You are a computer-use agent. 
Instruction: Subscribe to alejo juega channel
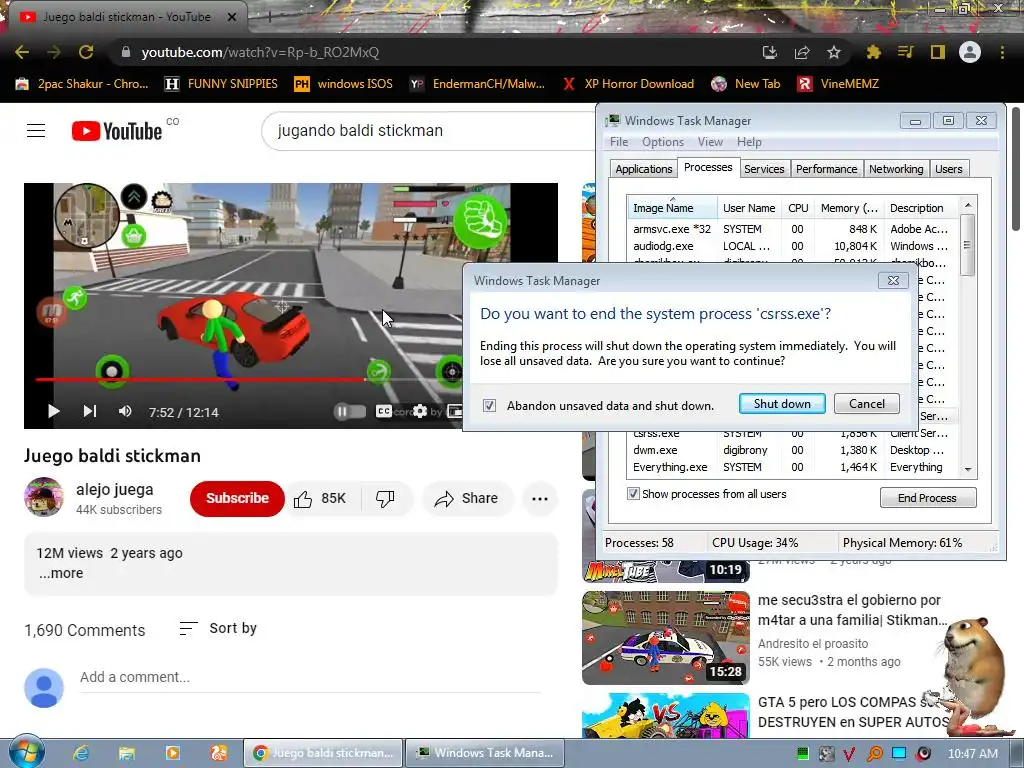(x=237, y=498)
